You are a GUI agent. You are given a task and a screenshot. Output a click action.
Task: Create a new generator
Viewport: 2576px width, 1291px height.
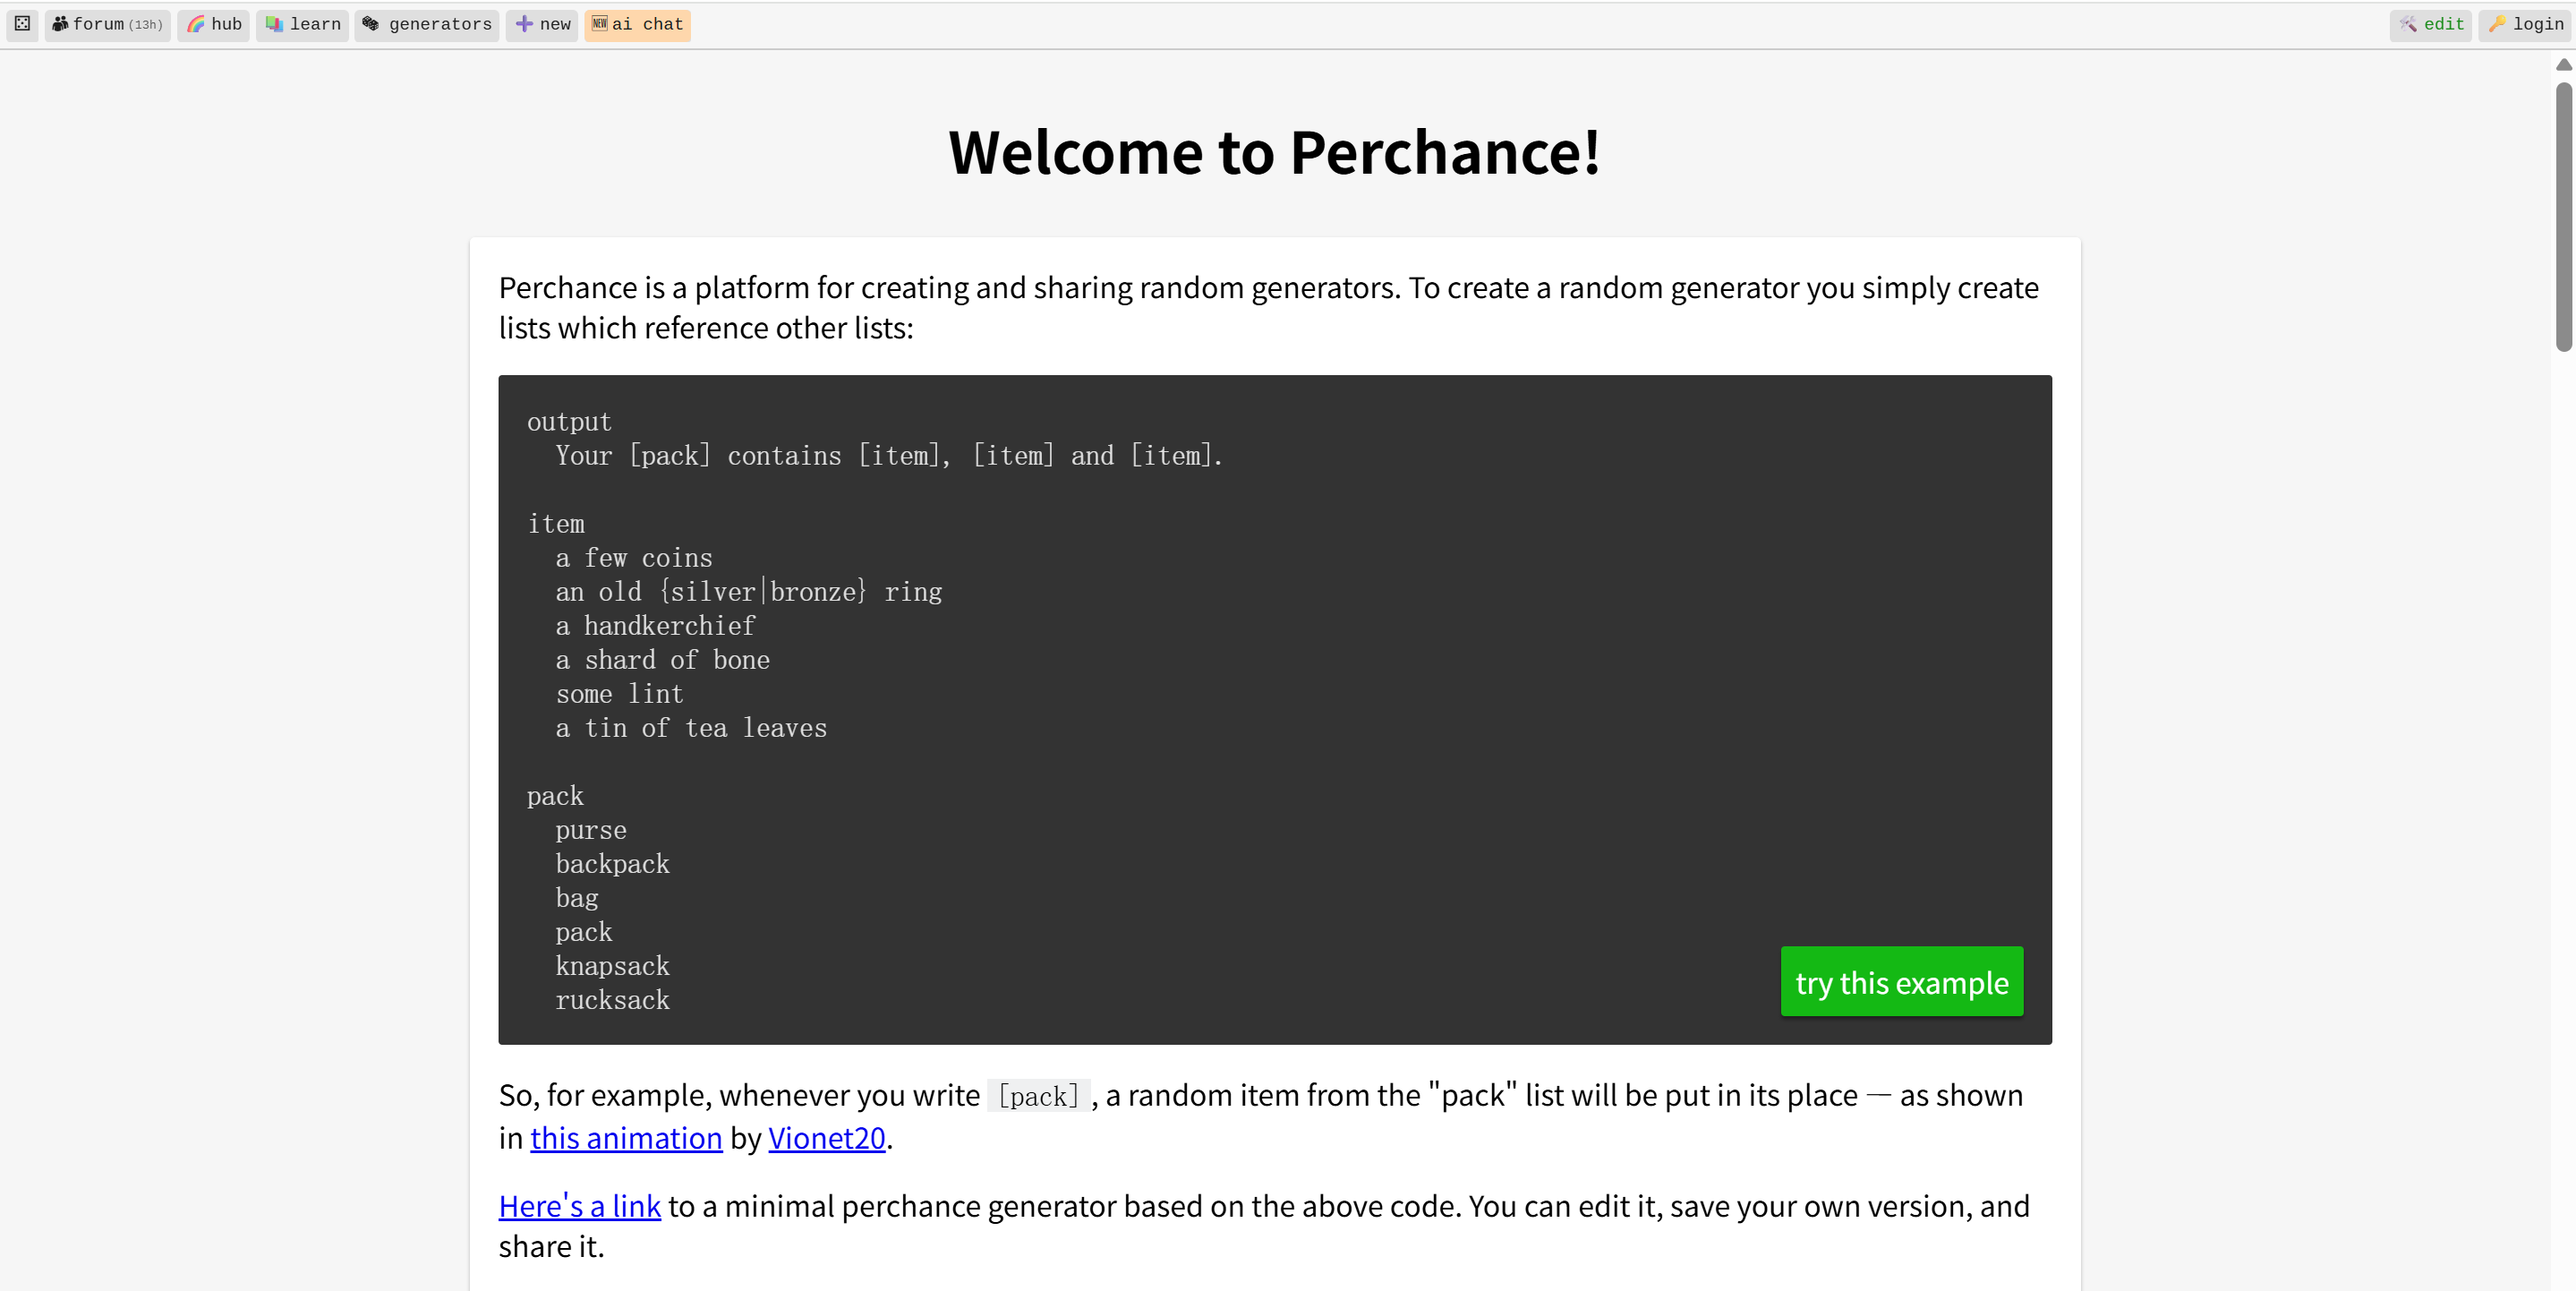coord(542,24)
